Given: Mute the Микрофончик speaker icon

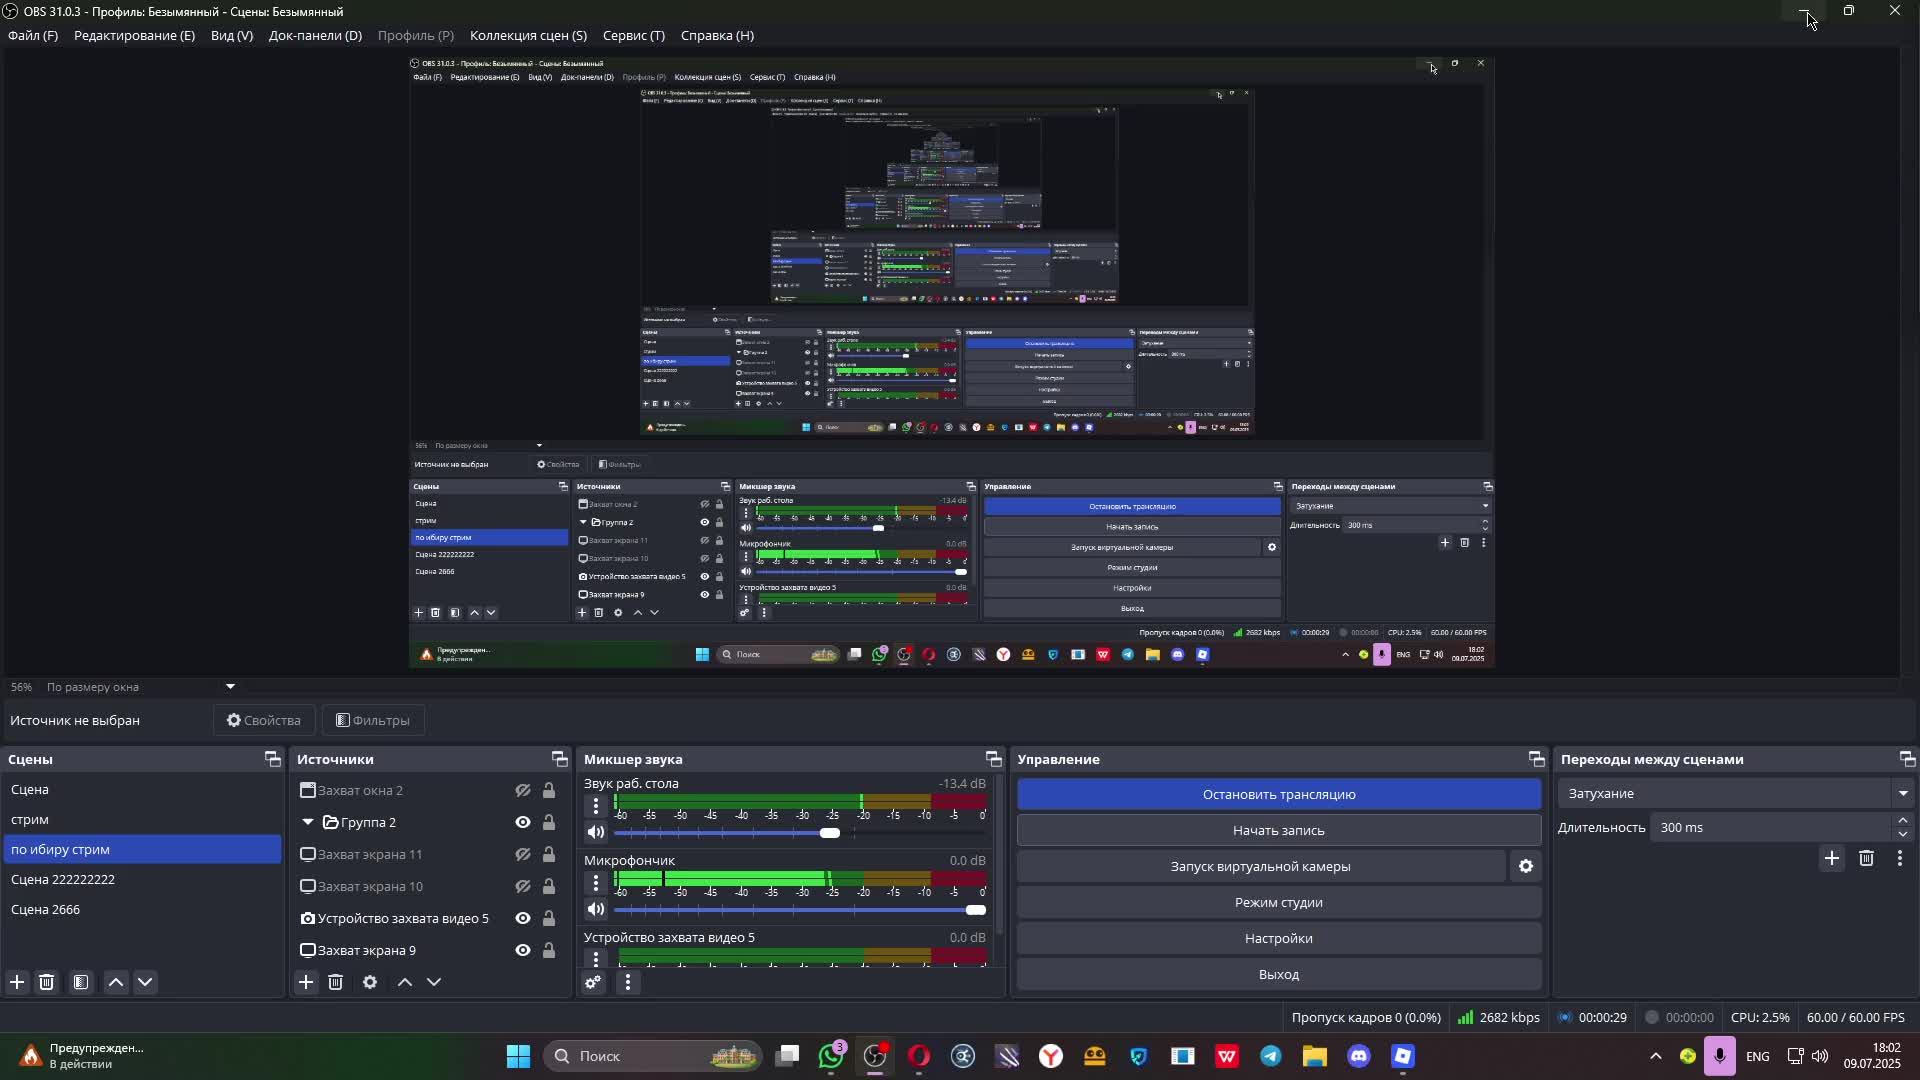Looking at the screenshot, I should [596, 910].
